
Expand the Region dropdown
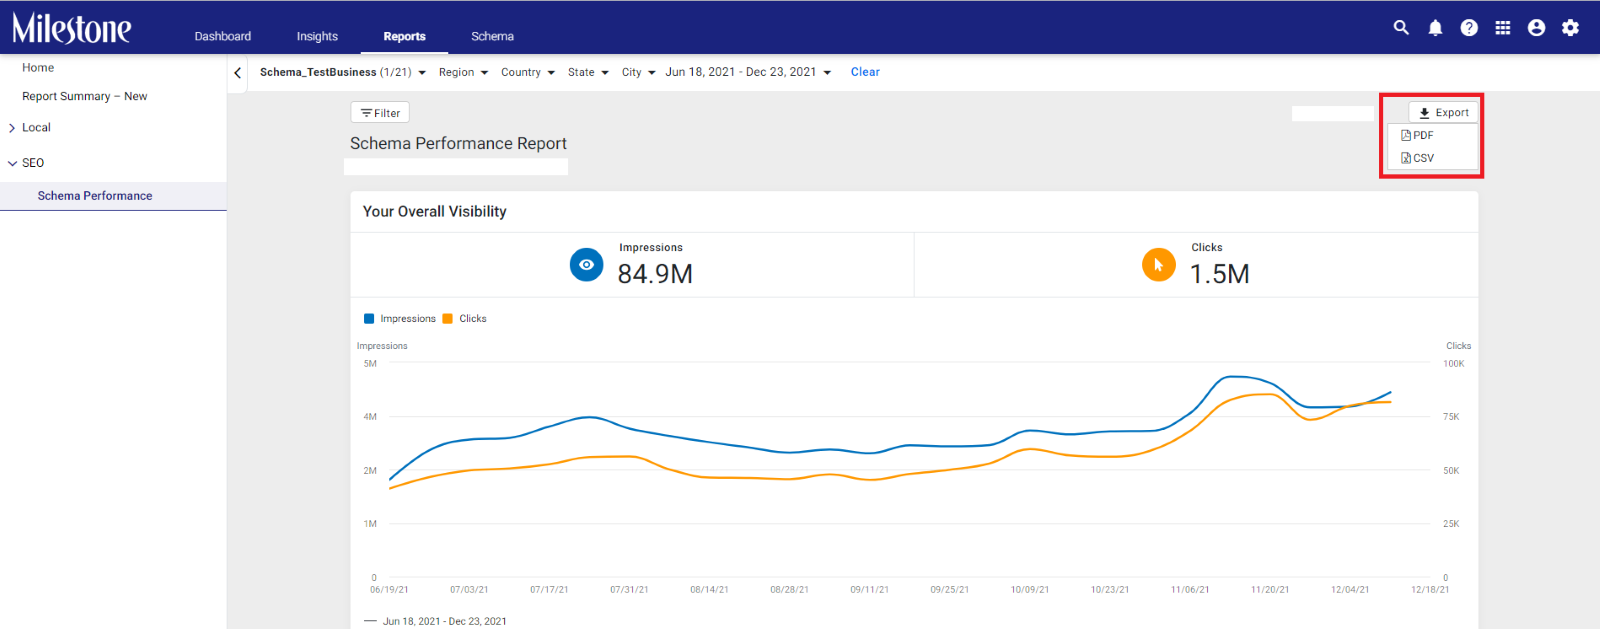(x=464, y=72)
